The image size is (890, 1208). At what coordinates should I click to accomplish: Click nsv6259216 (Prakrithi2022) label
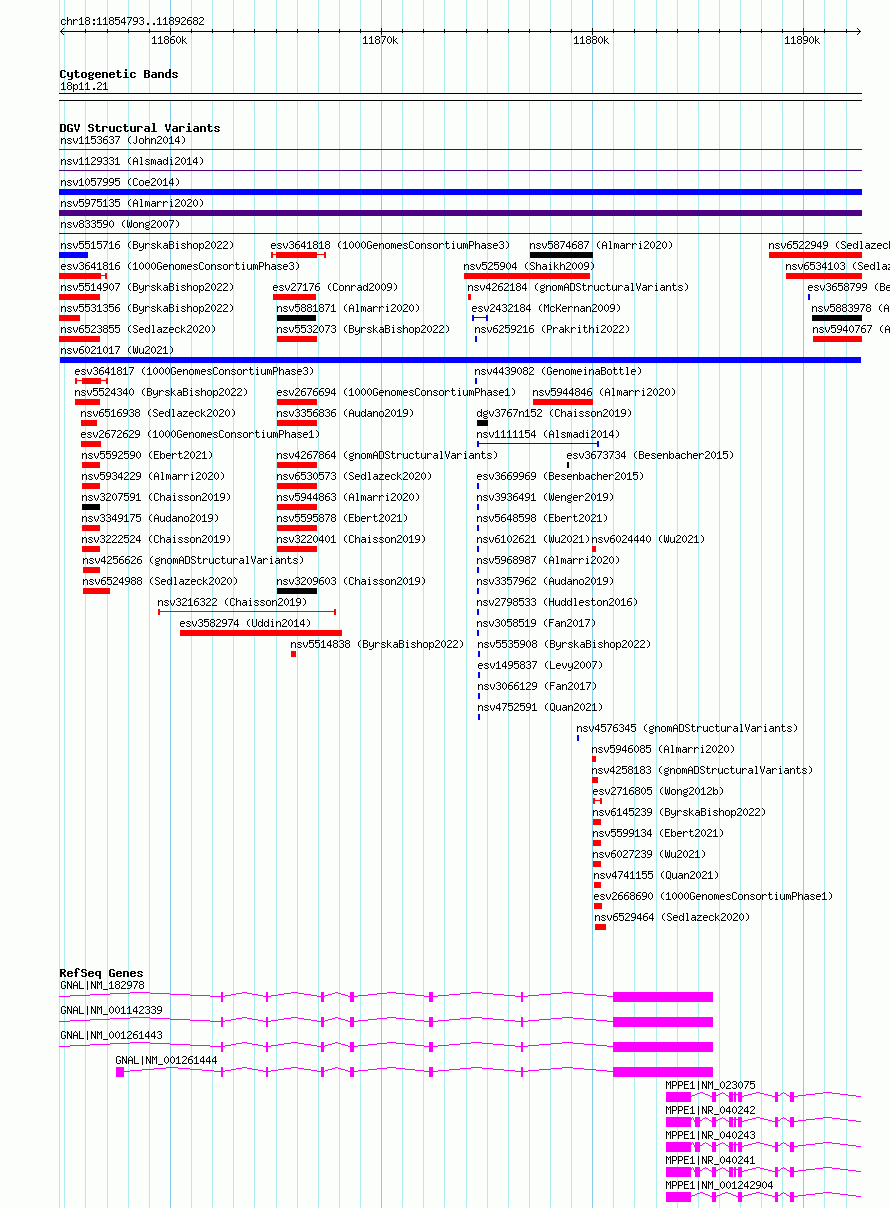point(552,329)
